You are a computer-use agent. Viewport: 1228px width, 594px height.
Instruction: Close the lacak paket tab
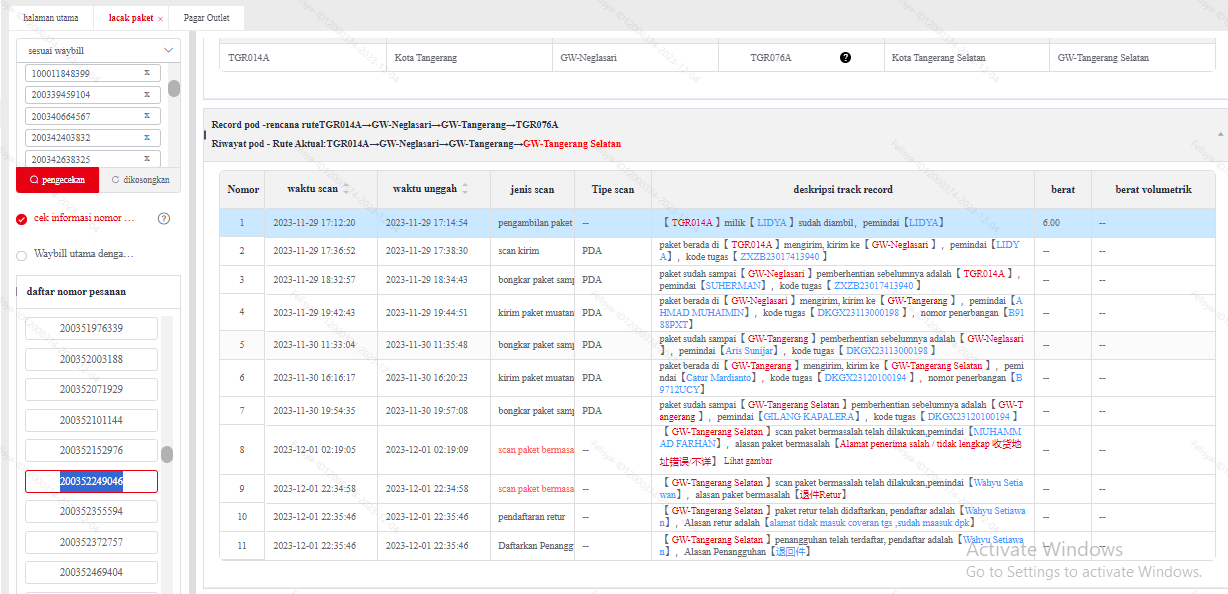[160, 19]
